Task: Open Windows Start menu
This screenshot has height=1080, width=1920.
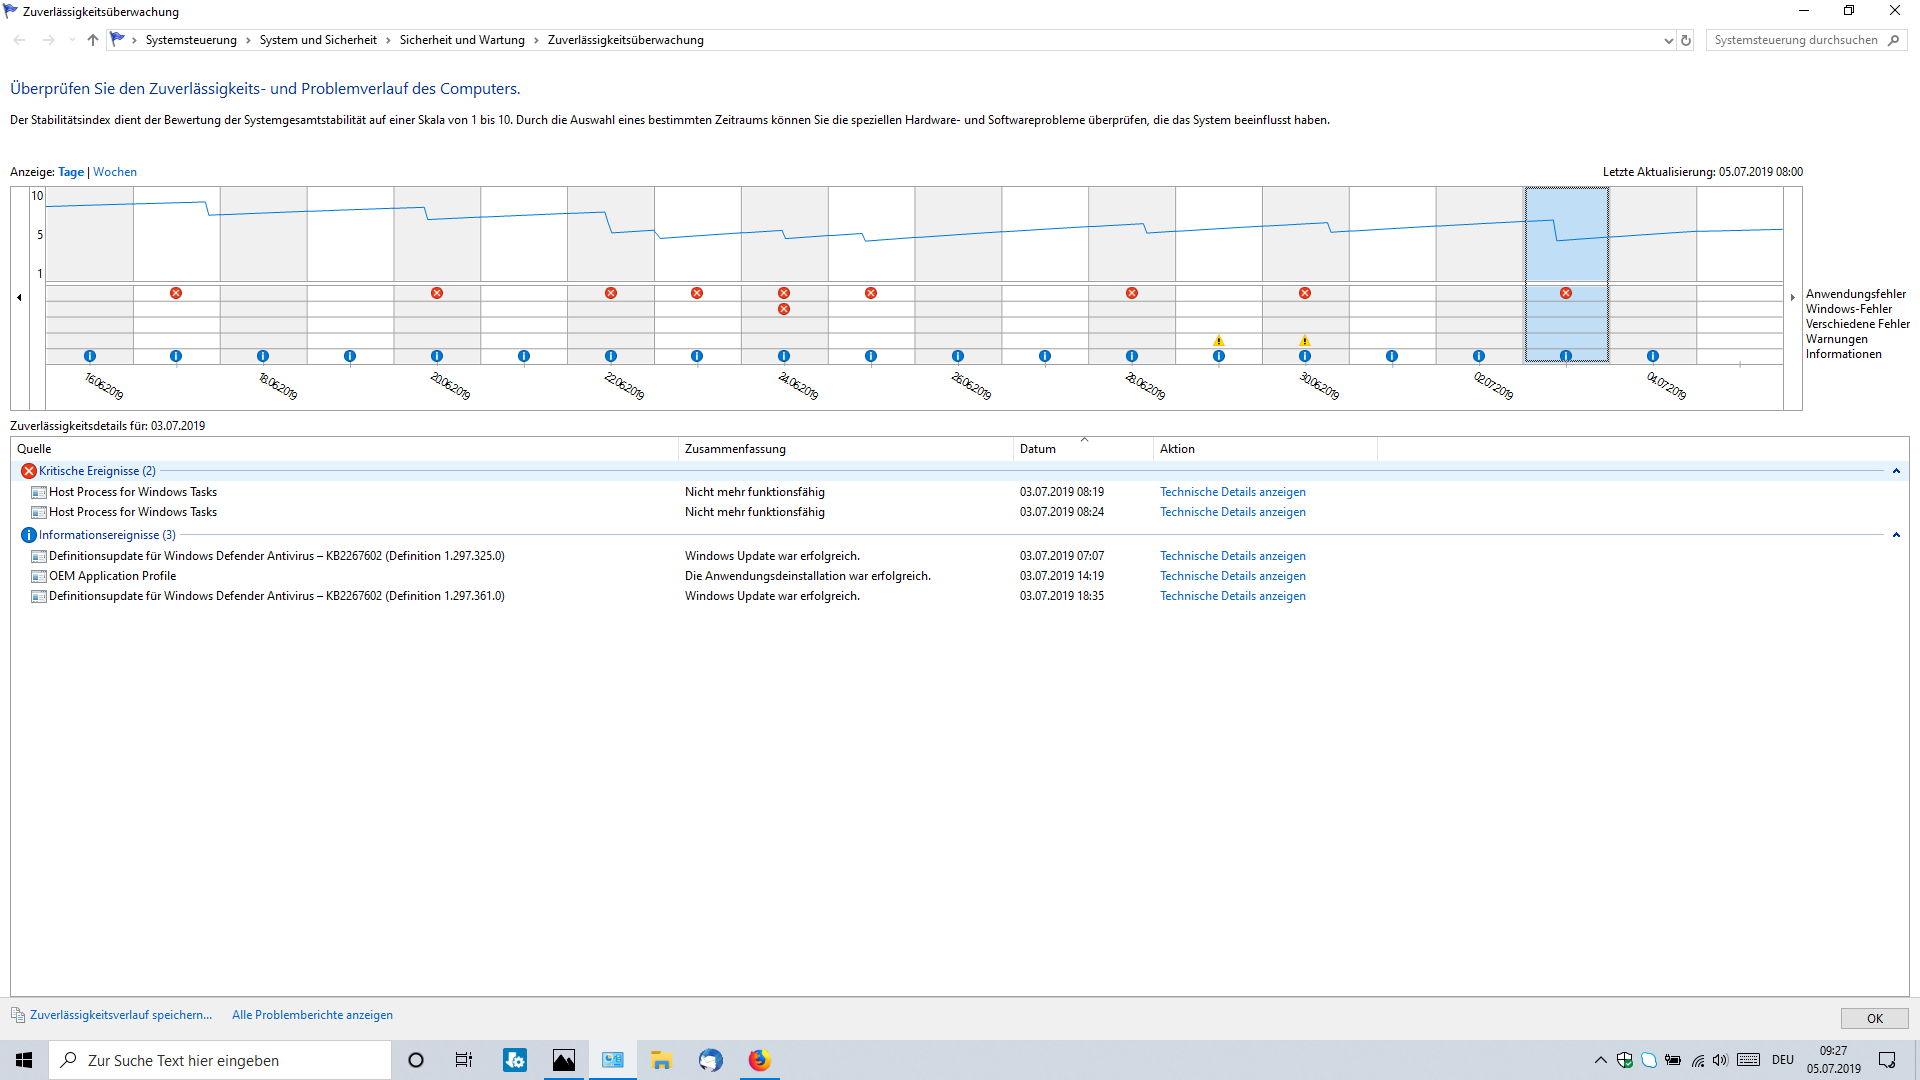Action: [x=24, y=1060]
